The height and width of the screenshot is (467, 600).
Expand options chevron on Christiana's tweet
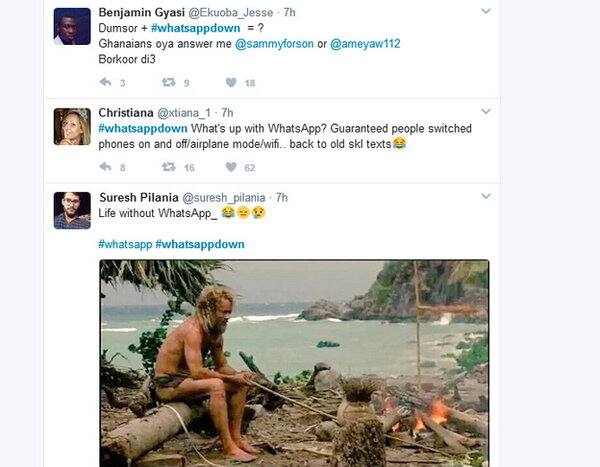tap(486, 112)
